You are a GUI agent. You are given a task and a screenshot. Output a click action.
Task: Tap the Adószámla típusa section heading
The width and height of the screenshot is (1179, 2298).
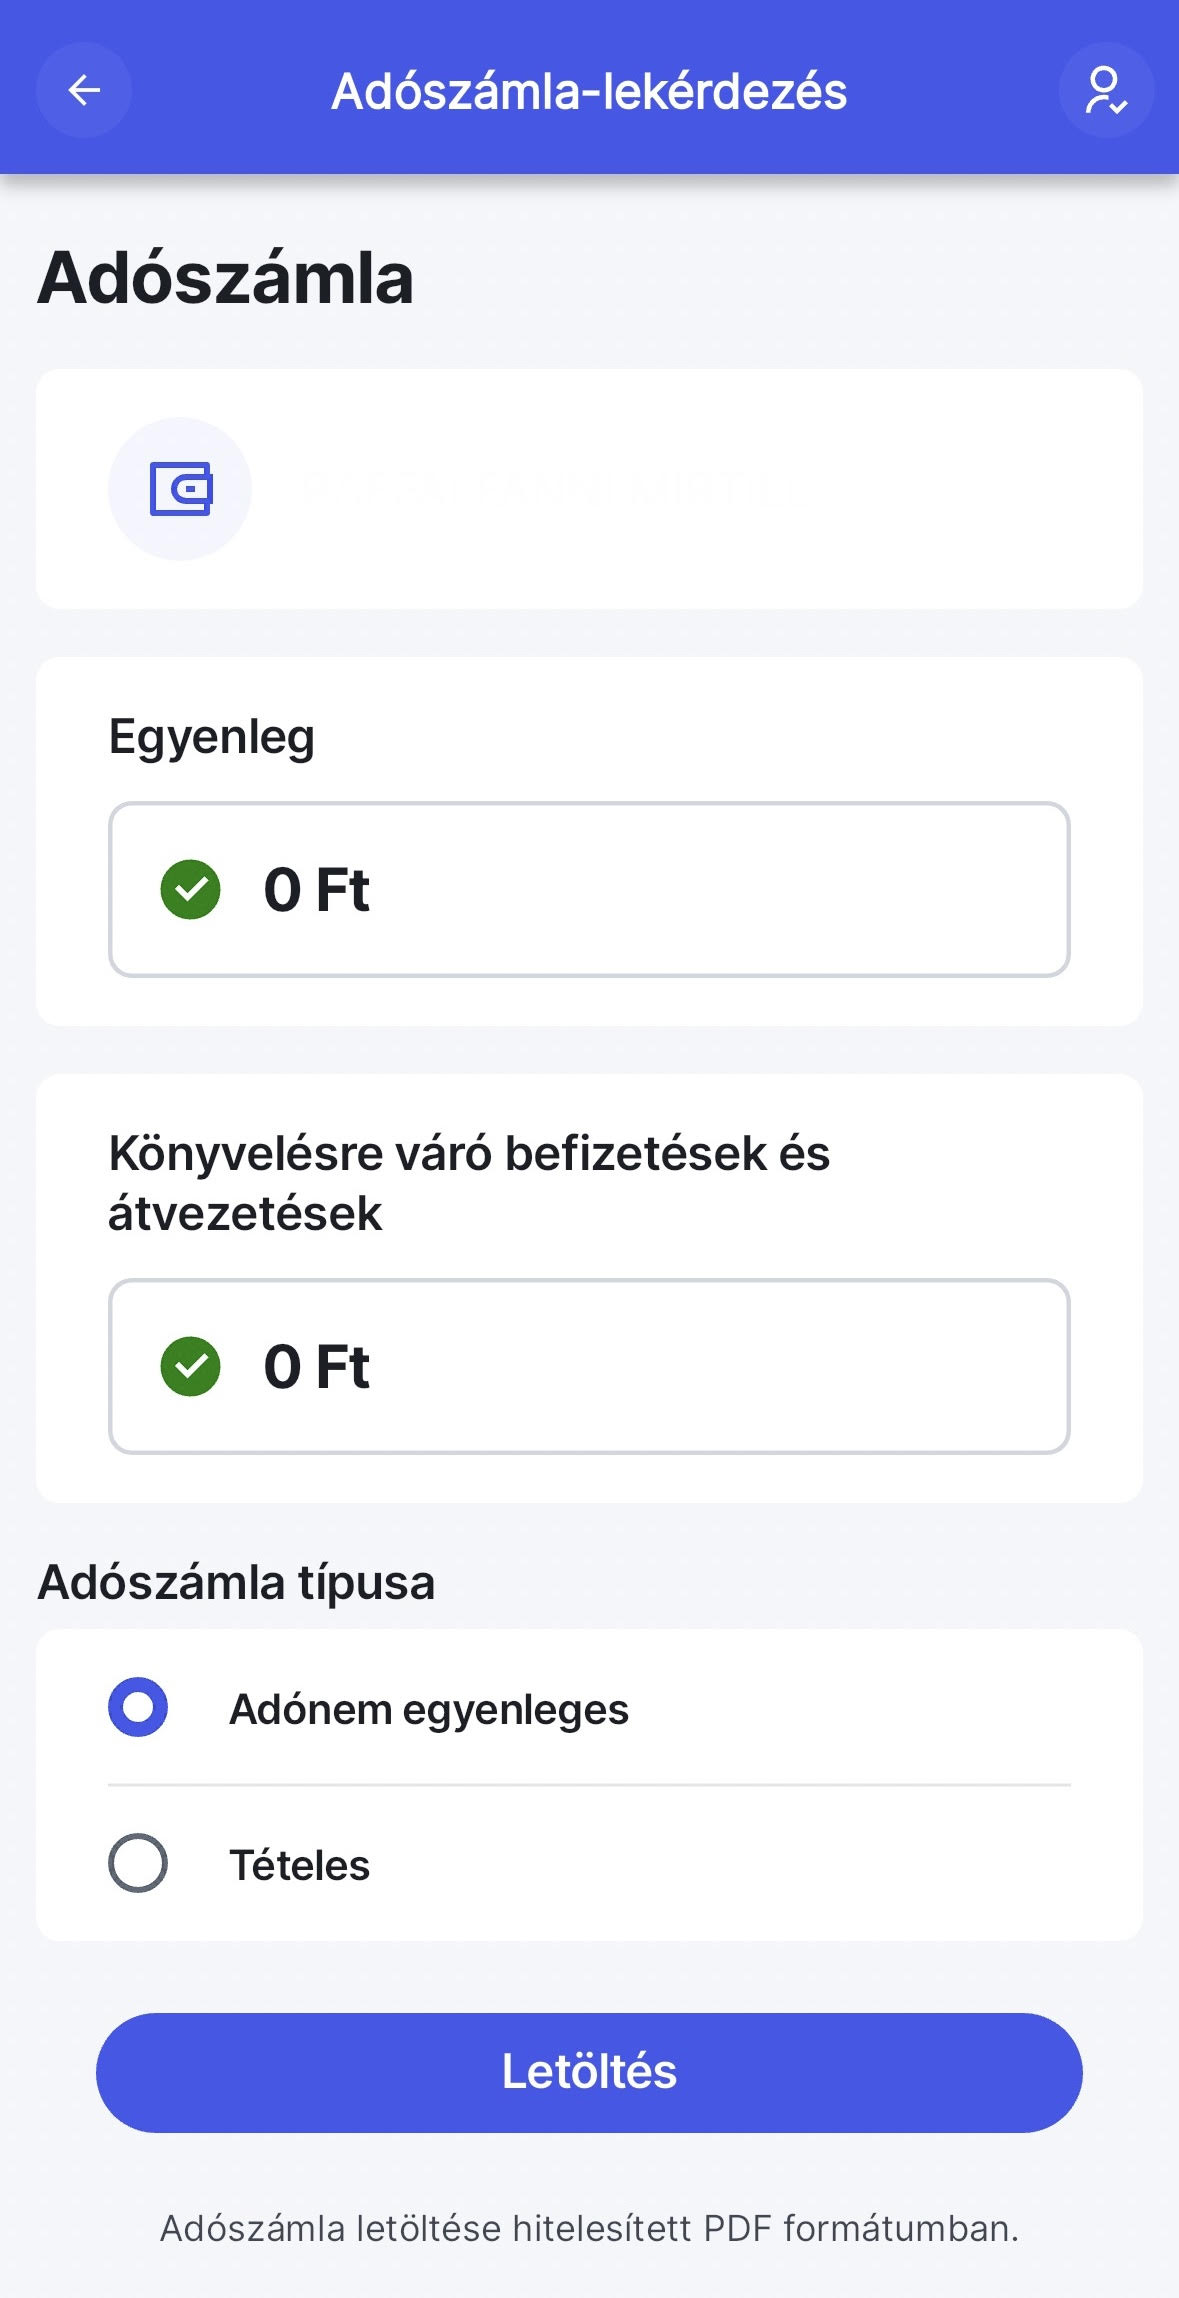click(x=236, y=1583)
